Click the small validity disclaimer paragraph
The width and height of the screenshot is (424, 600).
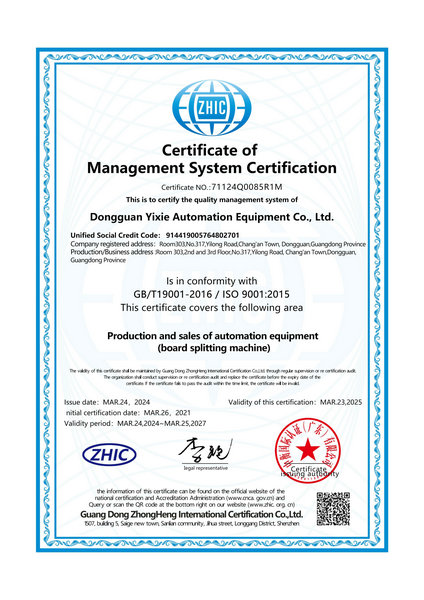212,377
